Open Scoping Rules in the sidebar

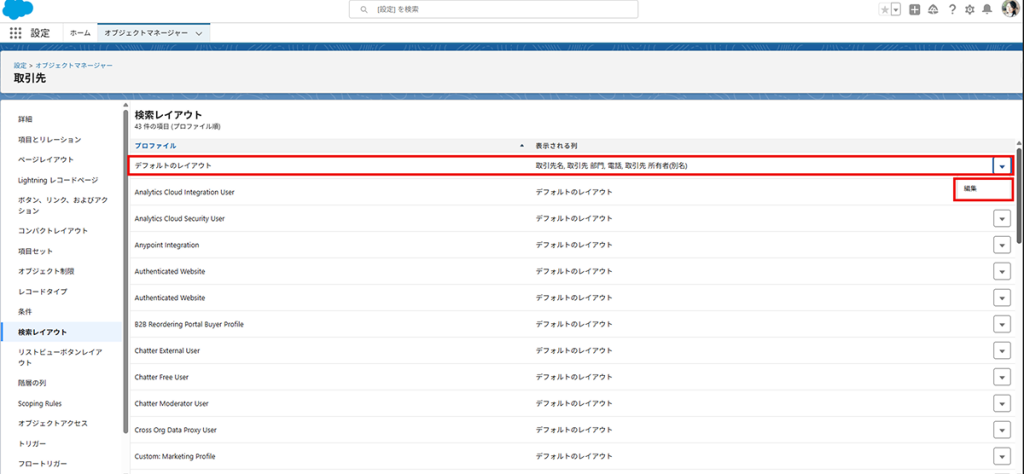coord(40,403)
